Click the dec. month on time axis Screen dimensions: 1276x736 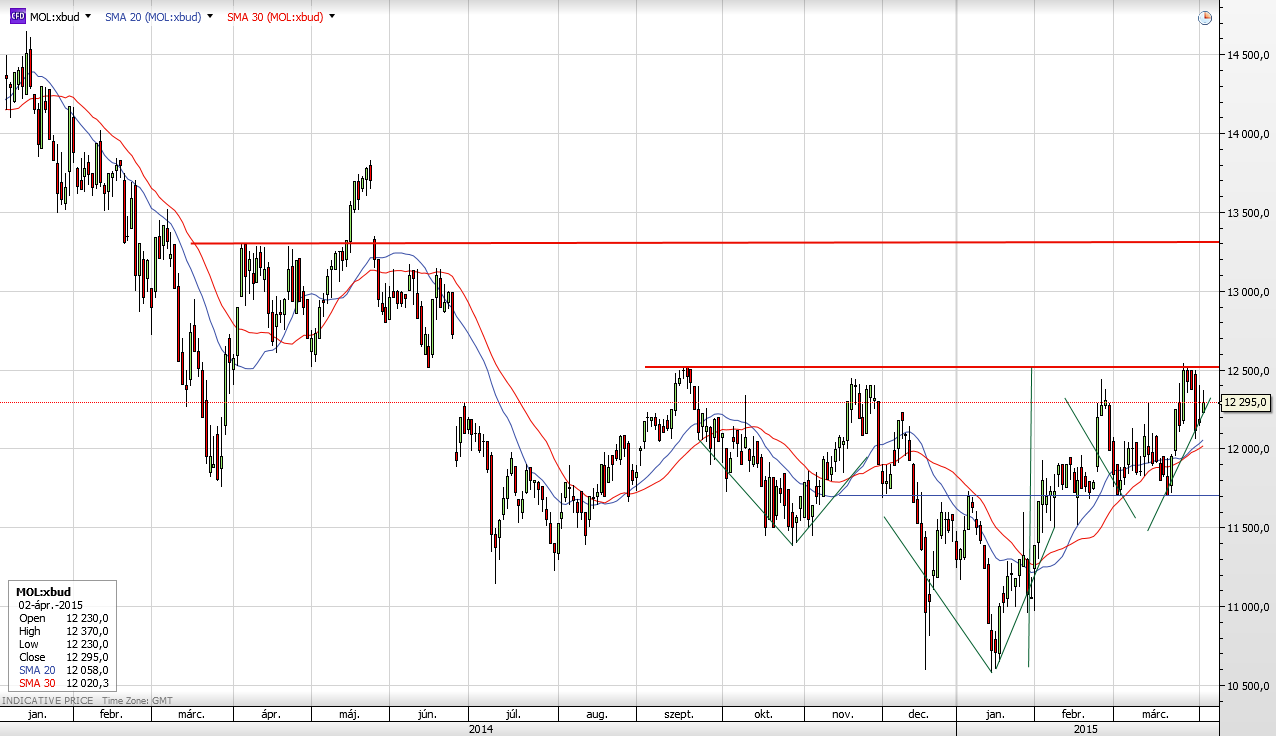pos(918,715)
